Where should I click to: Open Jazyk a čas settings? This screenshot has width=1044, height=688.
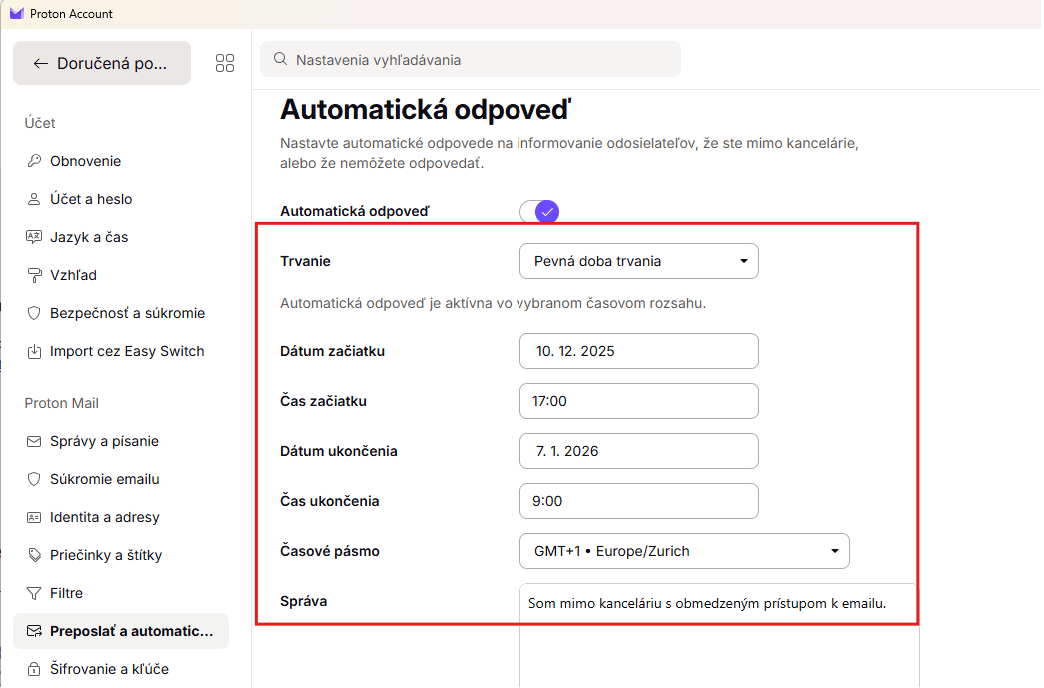pos(34,237)
